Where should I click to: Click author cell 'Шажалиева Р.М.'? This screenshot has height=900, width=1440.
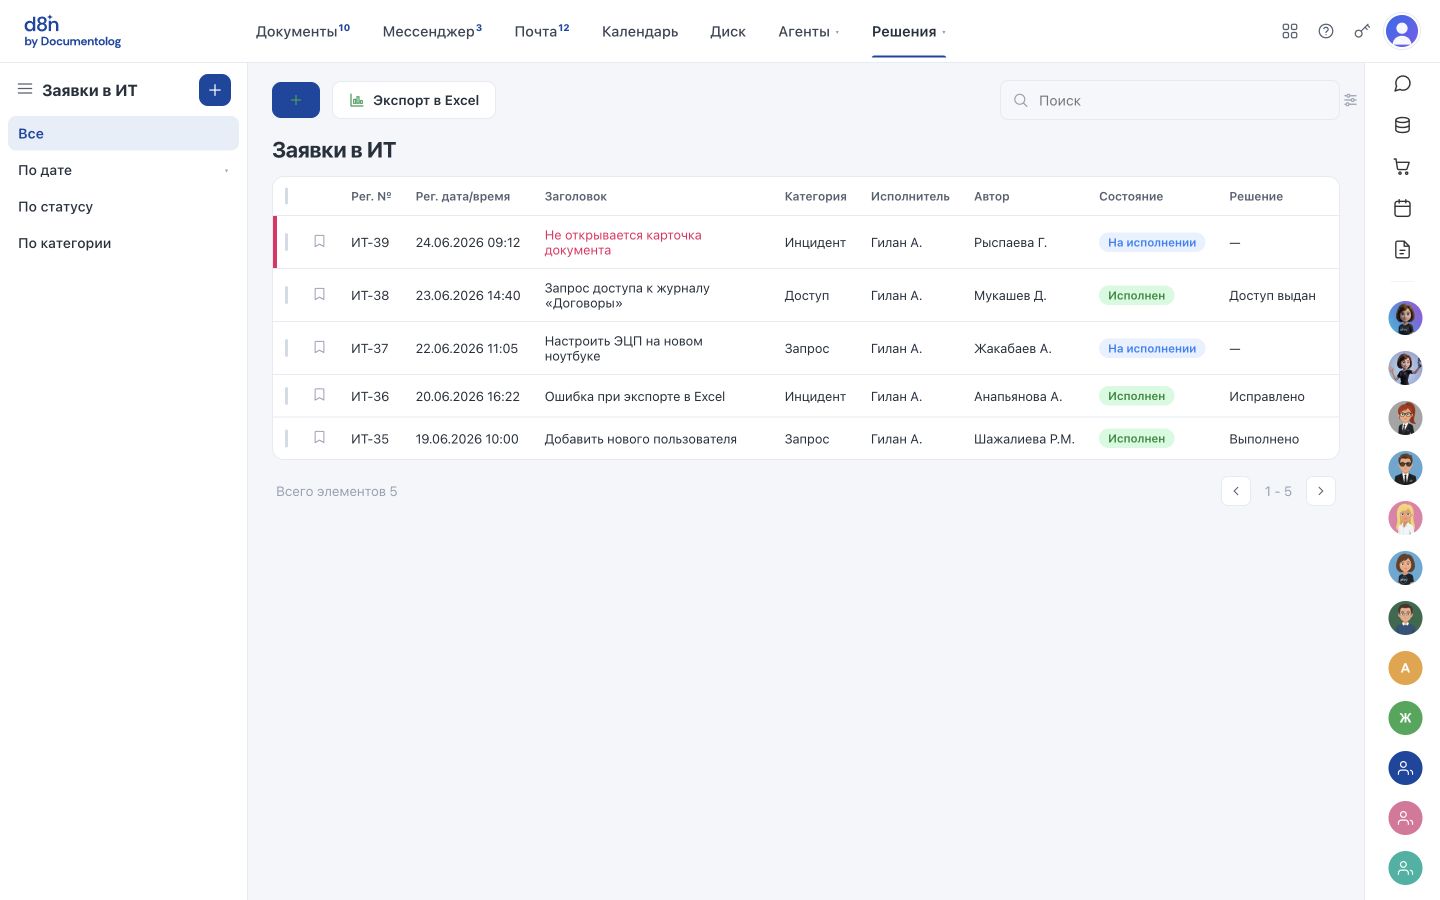click(1024, 439)
